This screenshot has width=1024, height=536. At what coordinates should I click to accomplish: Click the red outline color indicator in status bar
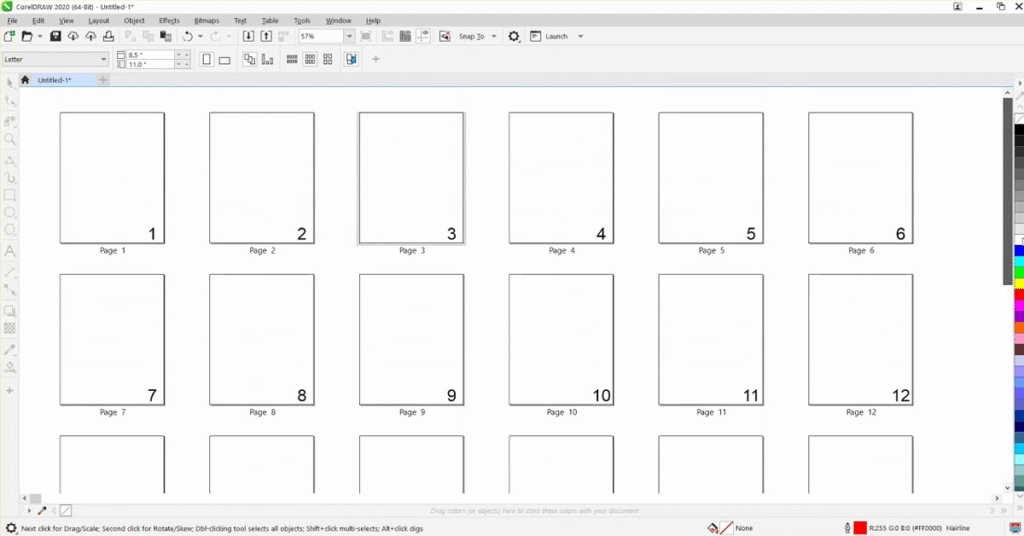[859, 528]
